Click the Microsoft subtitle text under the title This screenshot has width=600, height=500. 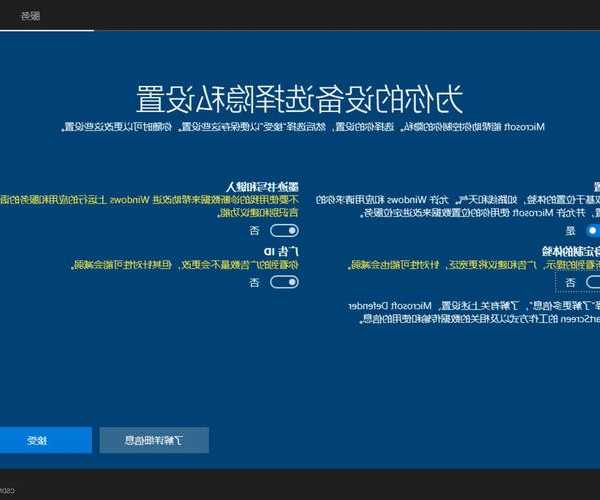[x=300, y=127]
